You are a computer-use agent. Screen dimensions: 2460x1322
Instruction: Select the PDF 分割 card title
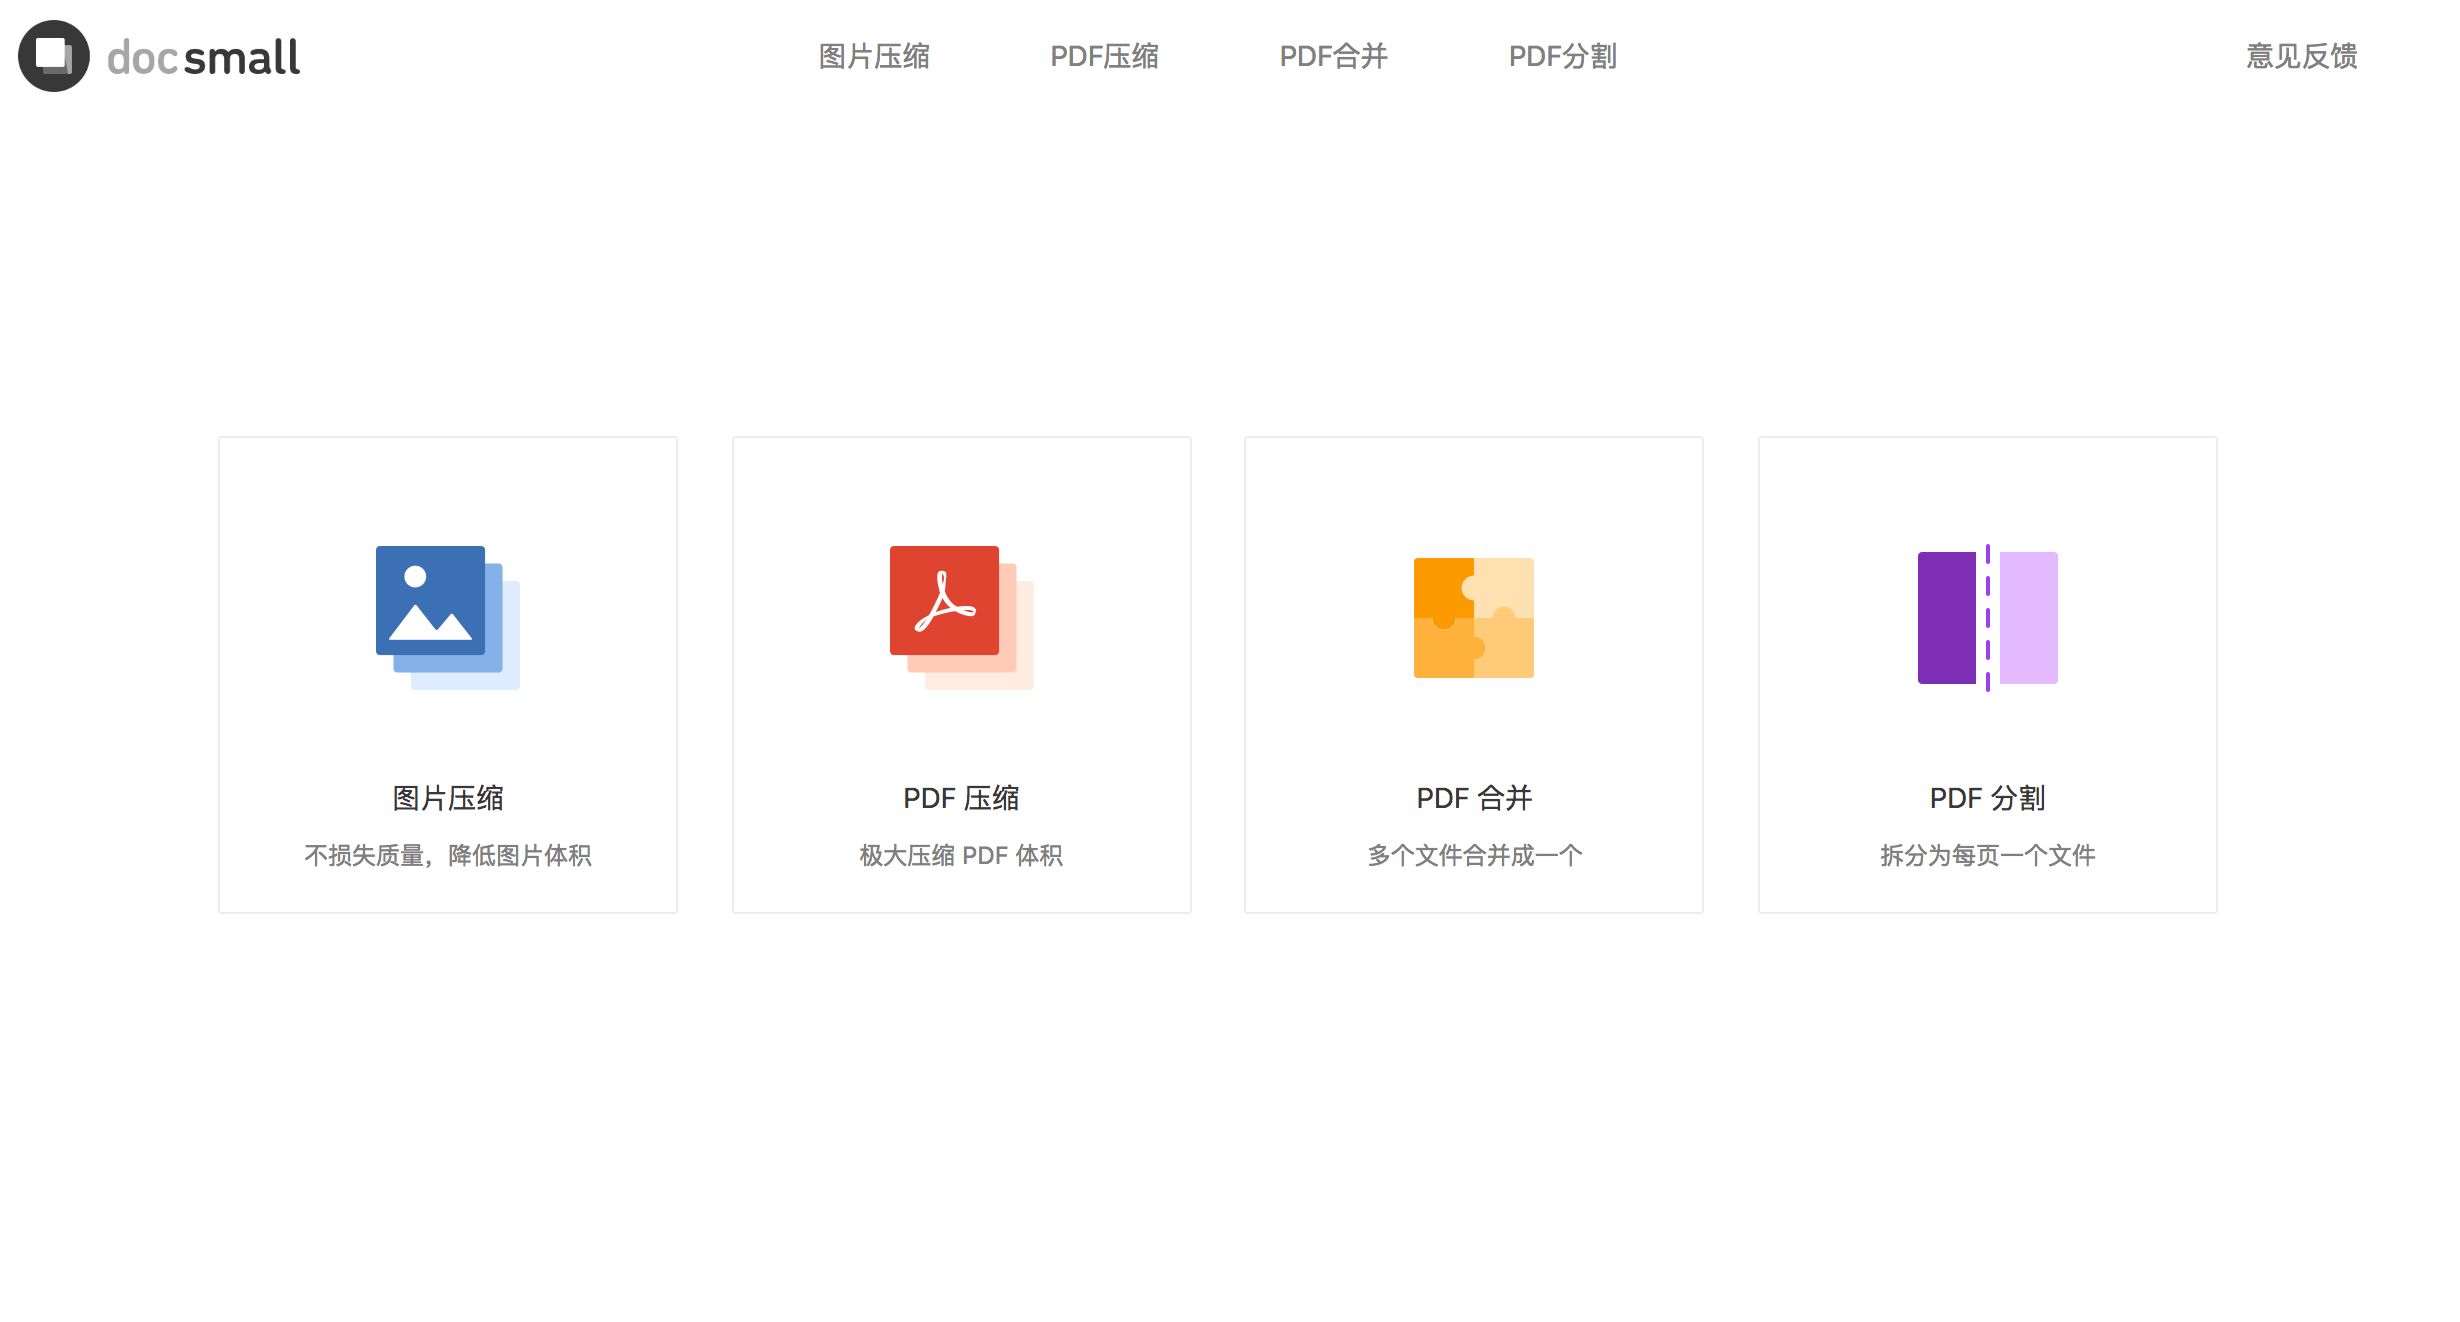(x=1988, y=798)
